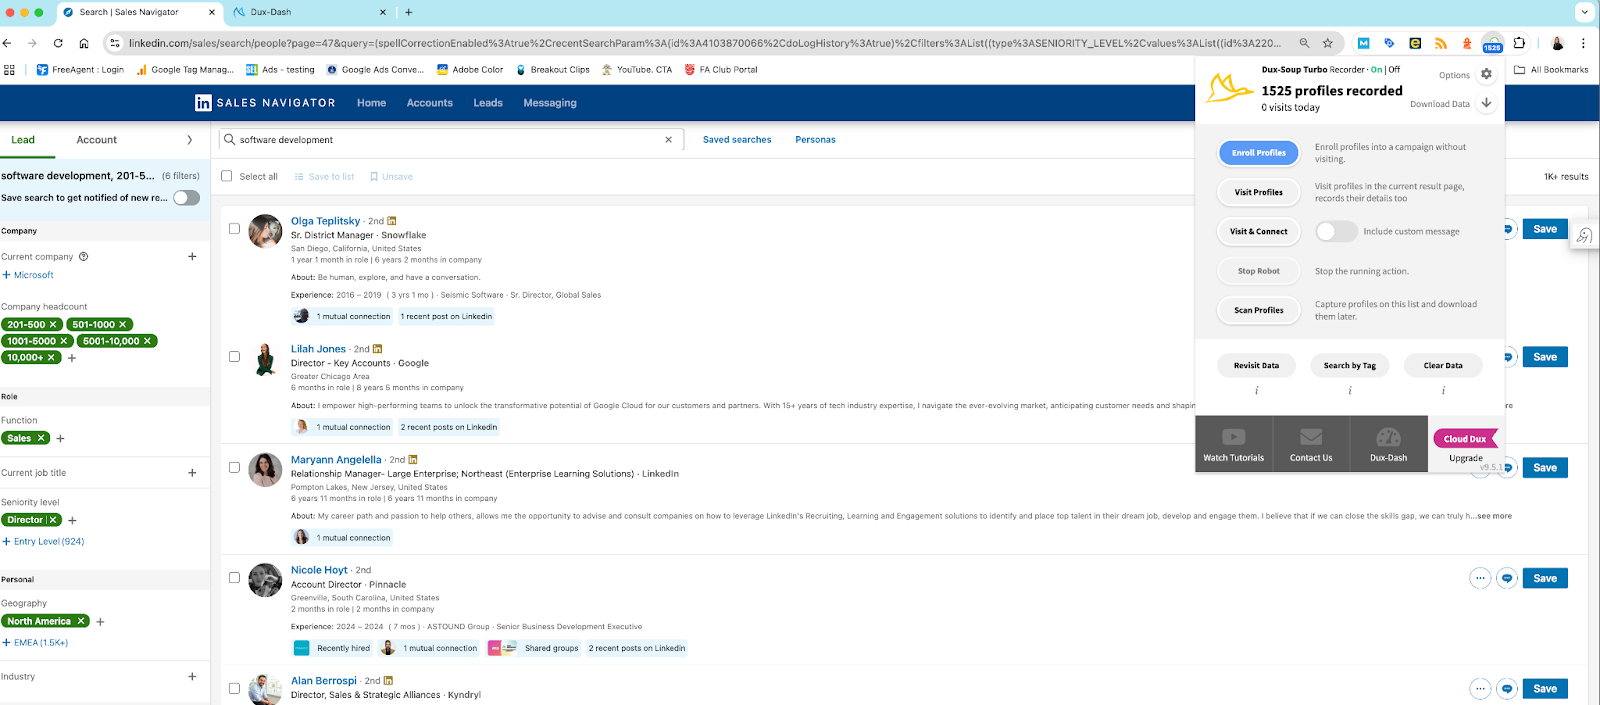Open the Personas link
The height and width of the screenshot is (705, 1600).
tap(815, 140)
